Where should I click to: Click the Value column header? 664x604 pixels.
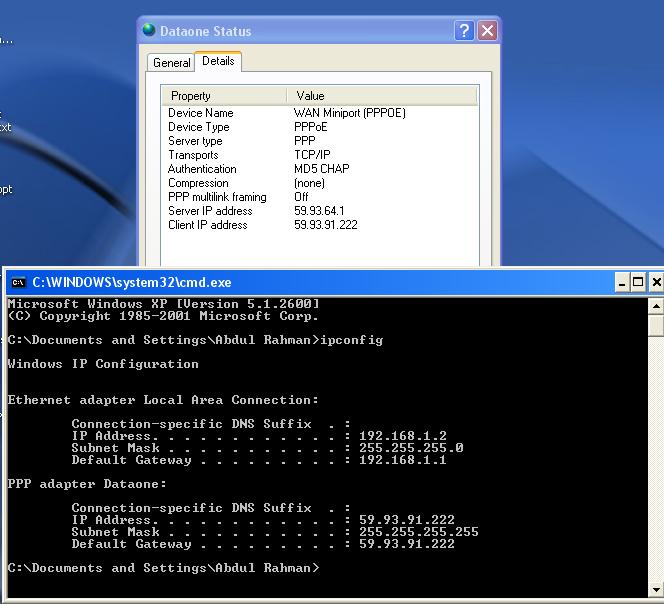click(x=382, y=96)
